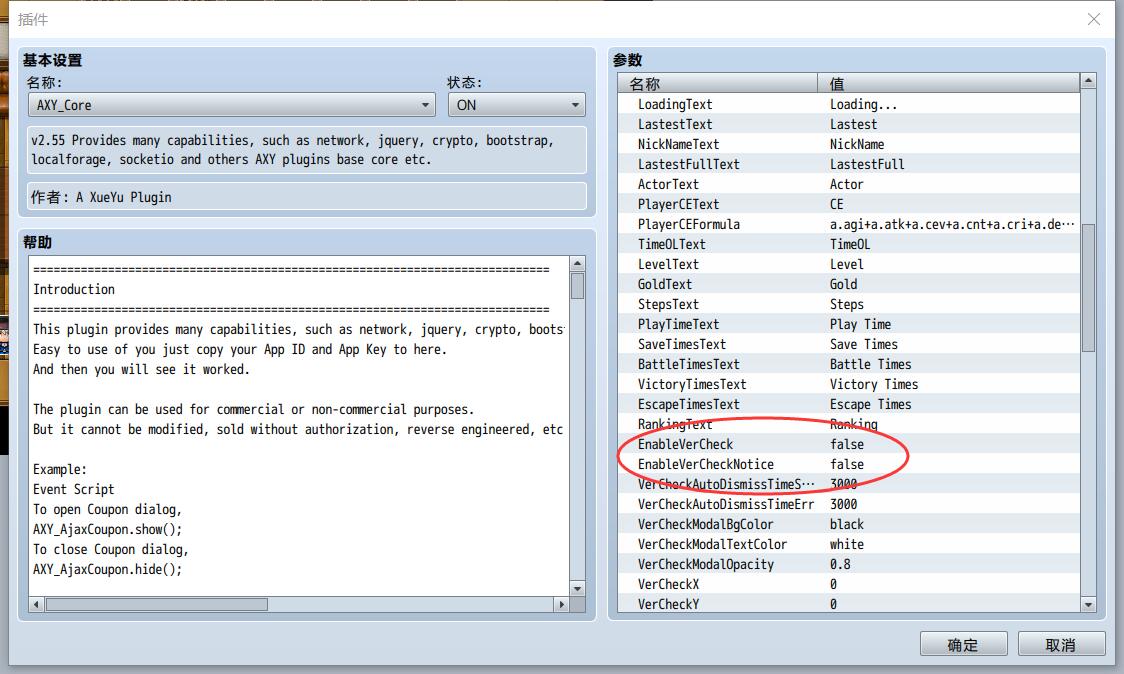
Task: Click the help text scroll-down arrow
Action: click(577, 588)
